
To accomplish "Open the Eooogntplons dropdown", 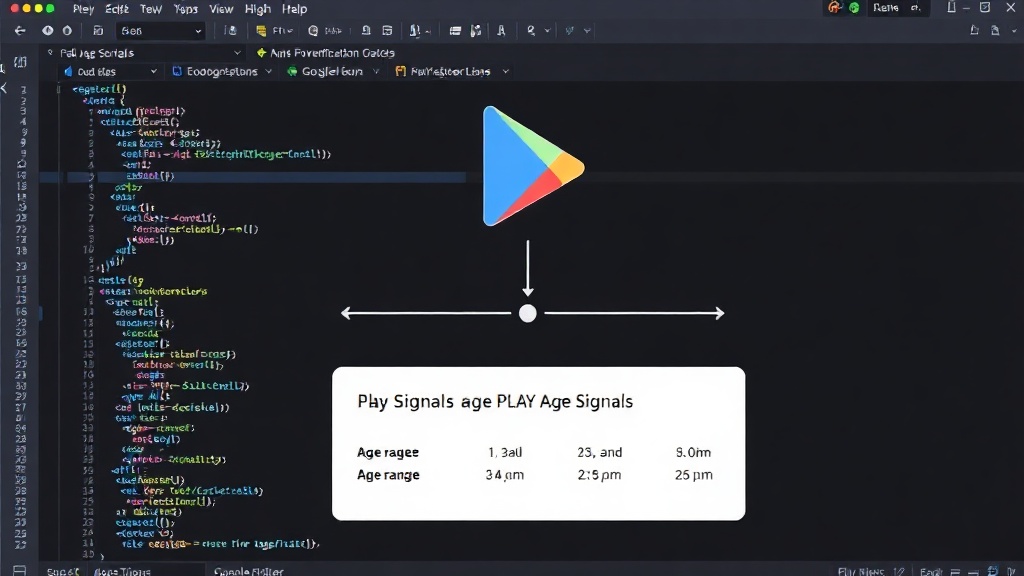I will [x=222, y=72].
